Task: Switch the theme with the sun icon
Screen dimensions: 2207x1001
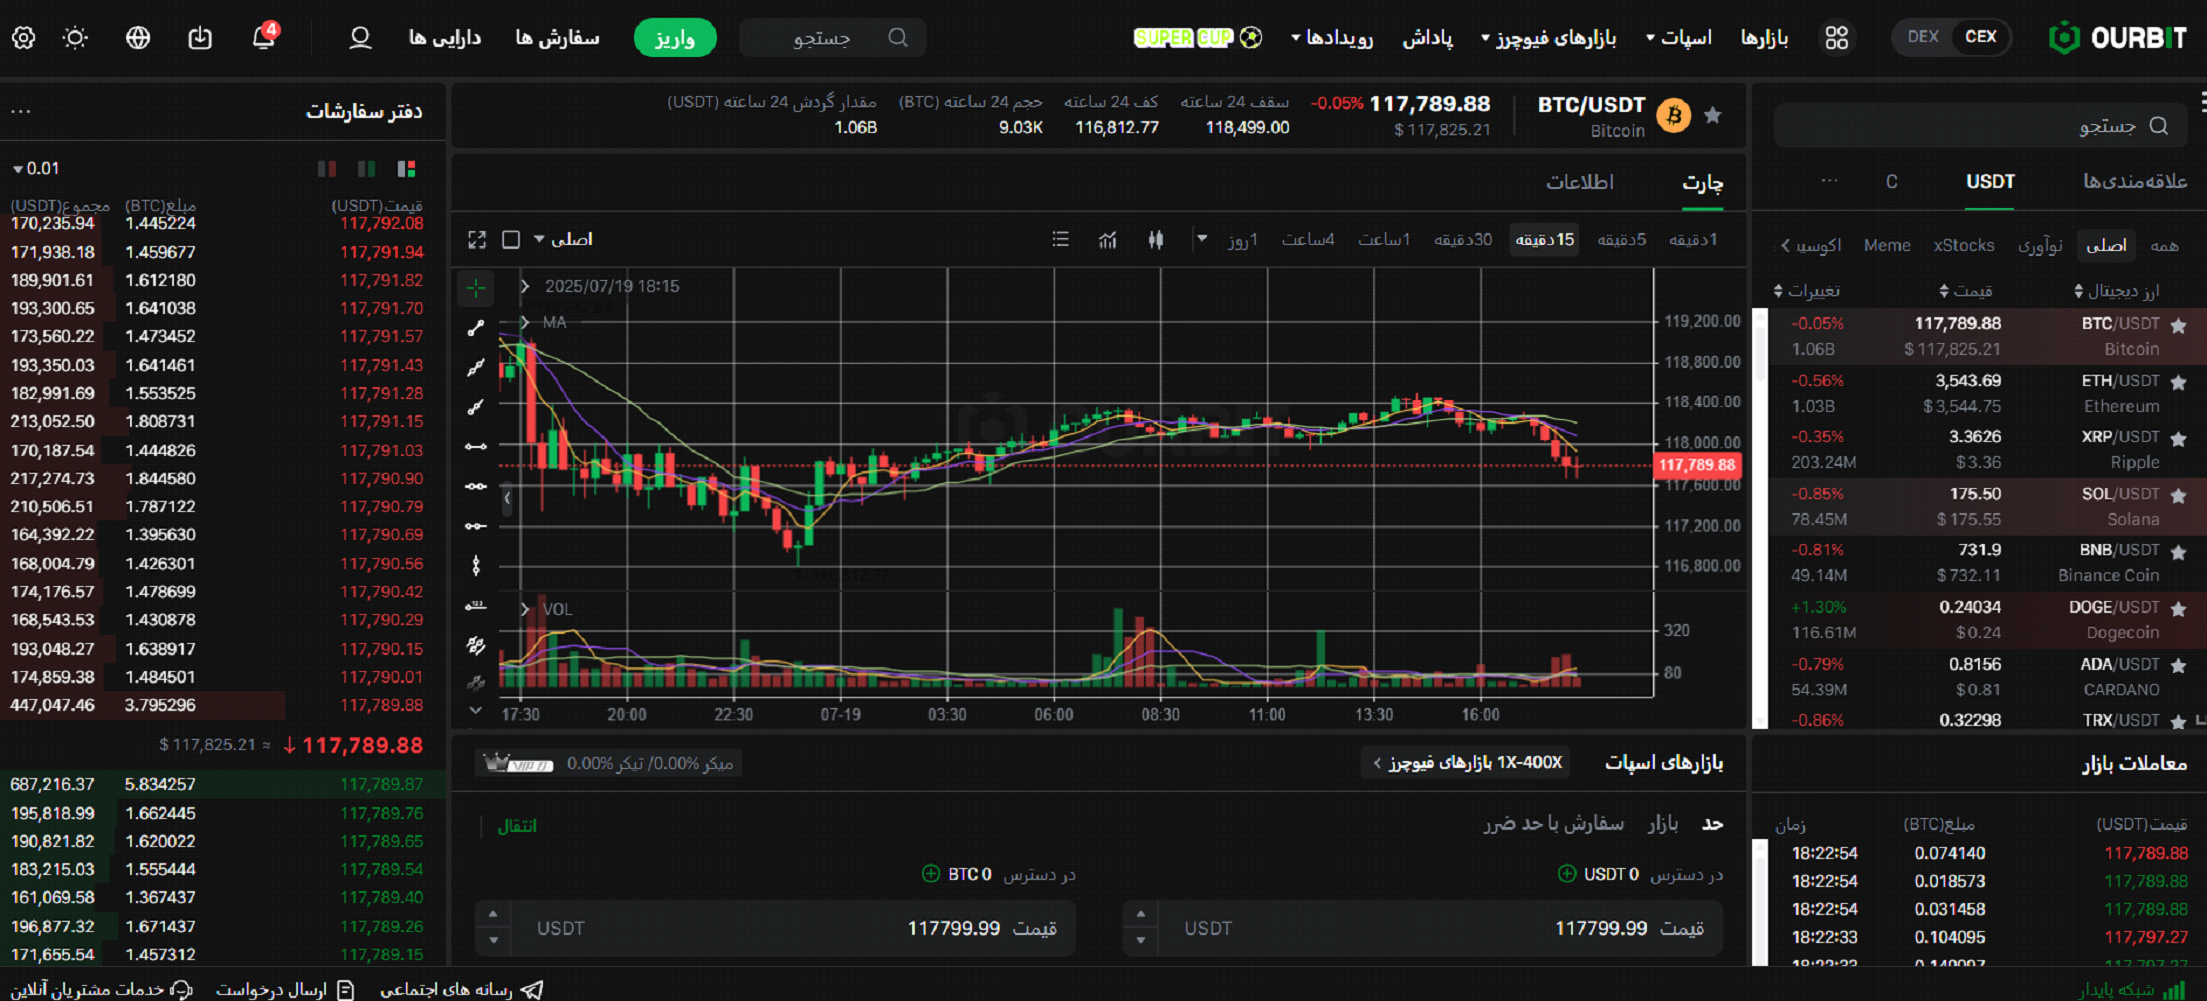Action: click(75, 38)
